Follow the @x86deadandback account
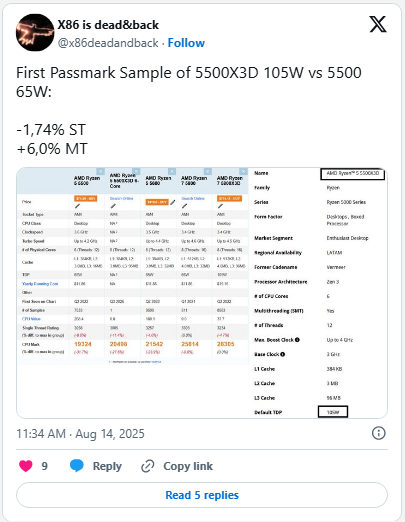Screen dimensions: 405x522 [186, 43]
